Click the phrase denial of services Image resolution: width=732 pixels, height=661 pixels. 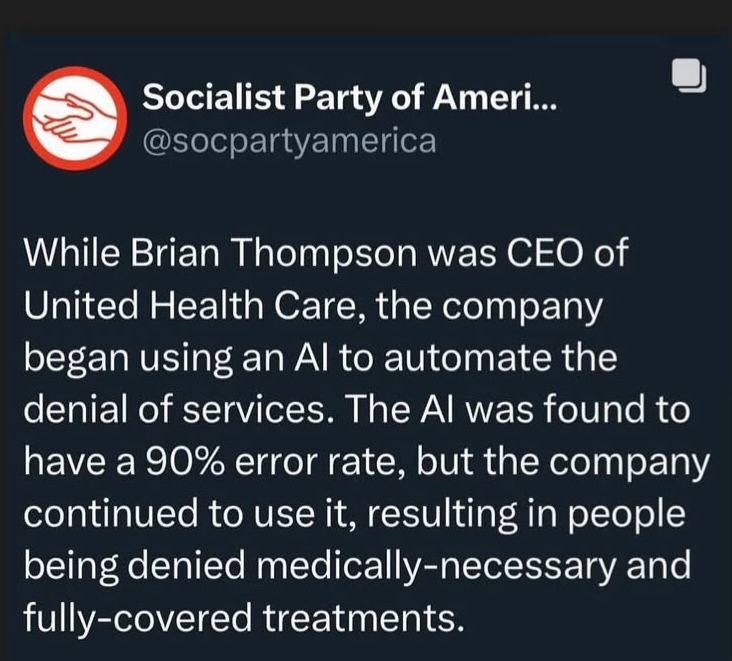tap(175, 409)
